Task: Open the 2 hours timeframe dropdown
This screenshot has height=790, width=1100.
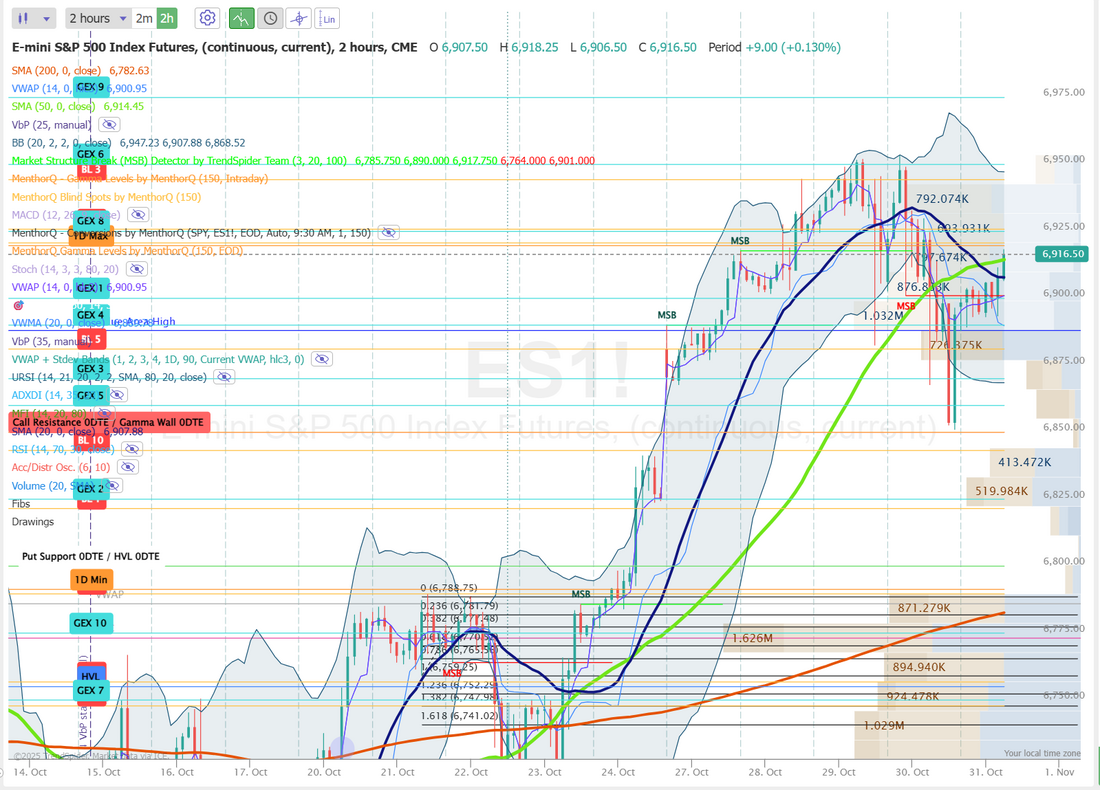Action: click(x=97, y=18)
